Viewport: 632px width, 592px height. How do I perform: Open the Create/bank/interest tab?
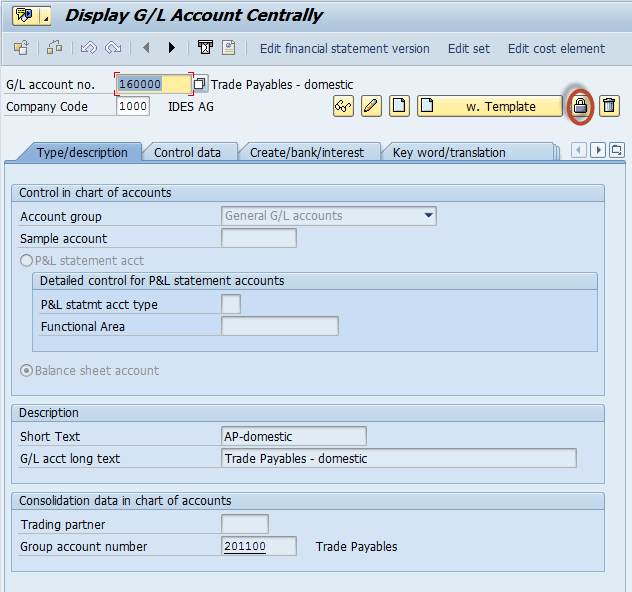click(308, 153)
